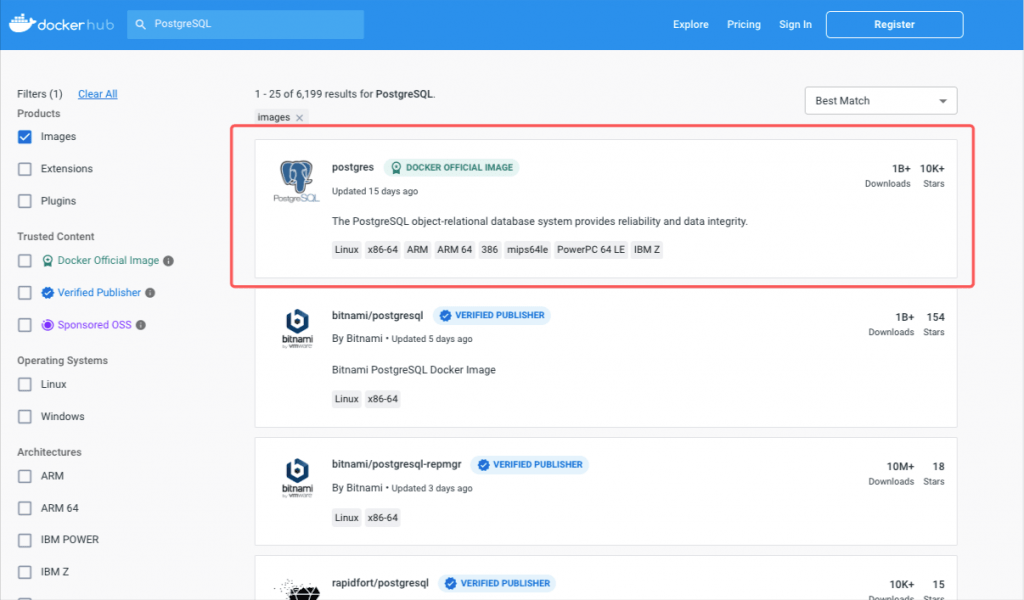Click the 386 tag on postgres
Screen dimensions: 1024x600
click(x=490, y=250)
